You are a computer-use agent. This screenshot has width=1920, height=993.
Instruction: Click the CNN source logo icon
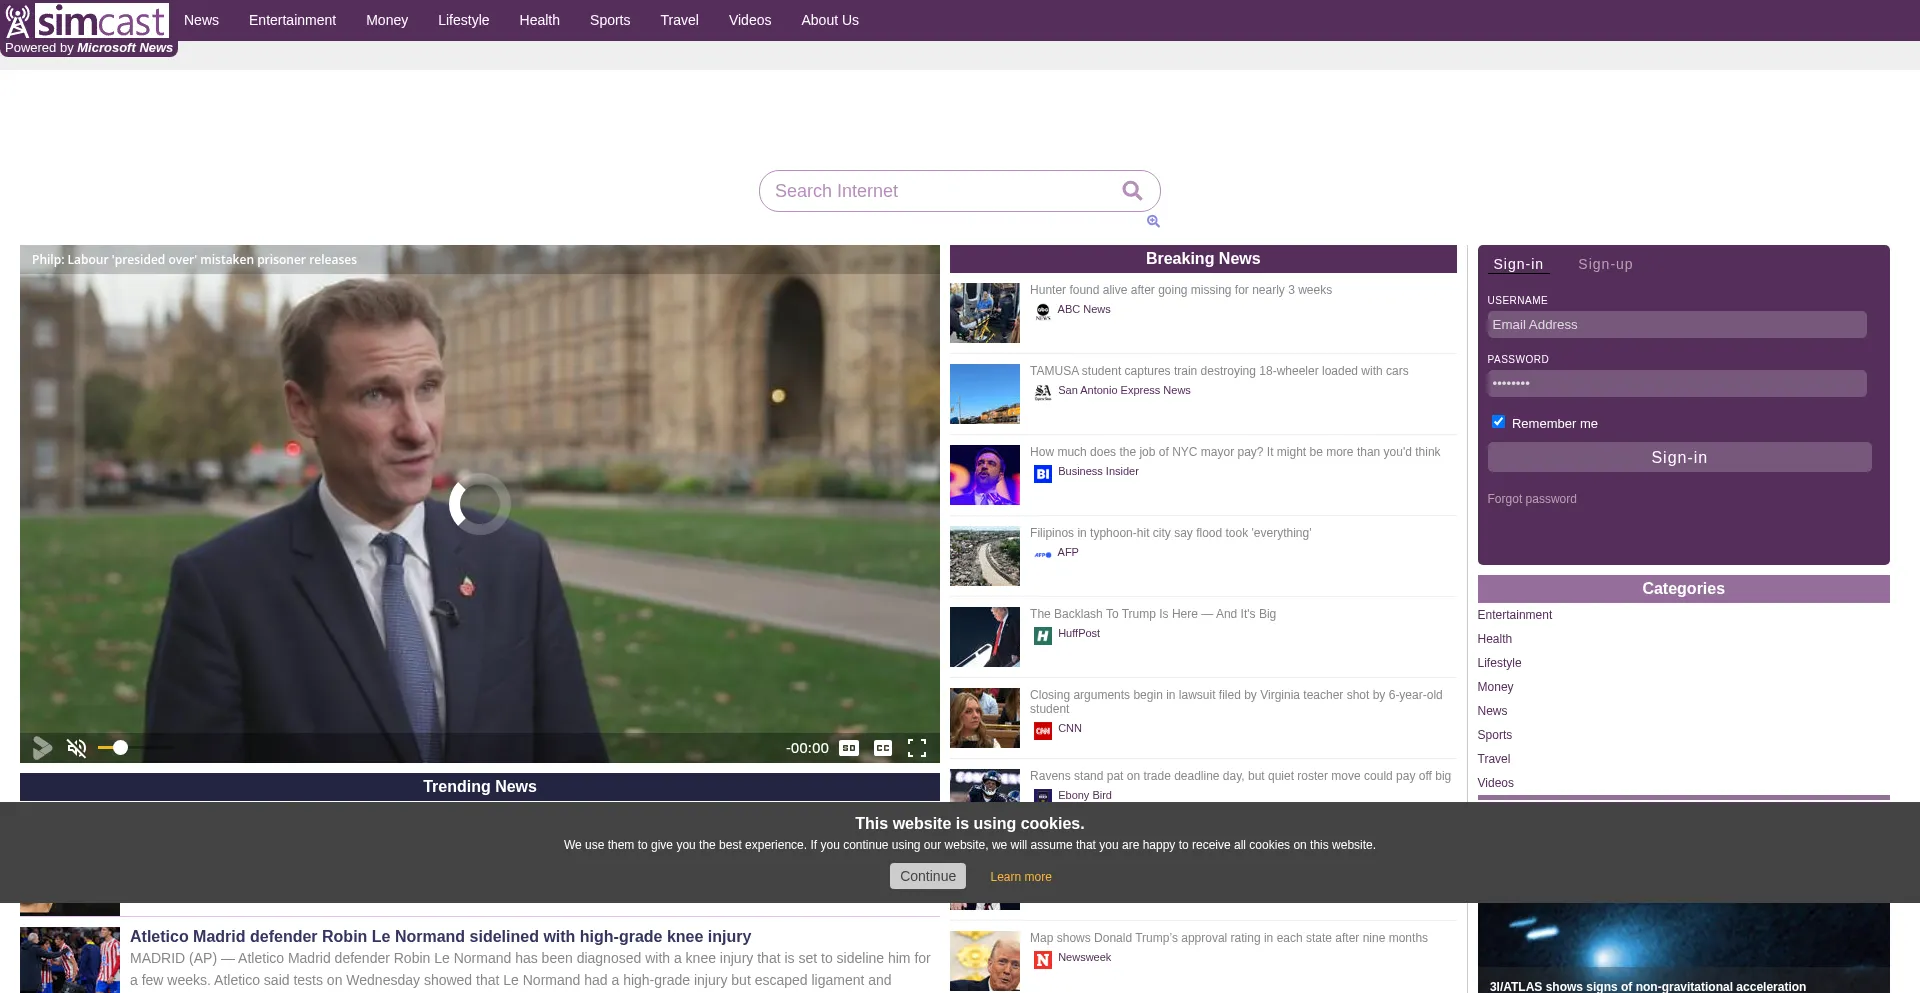pos(1043,731)
